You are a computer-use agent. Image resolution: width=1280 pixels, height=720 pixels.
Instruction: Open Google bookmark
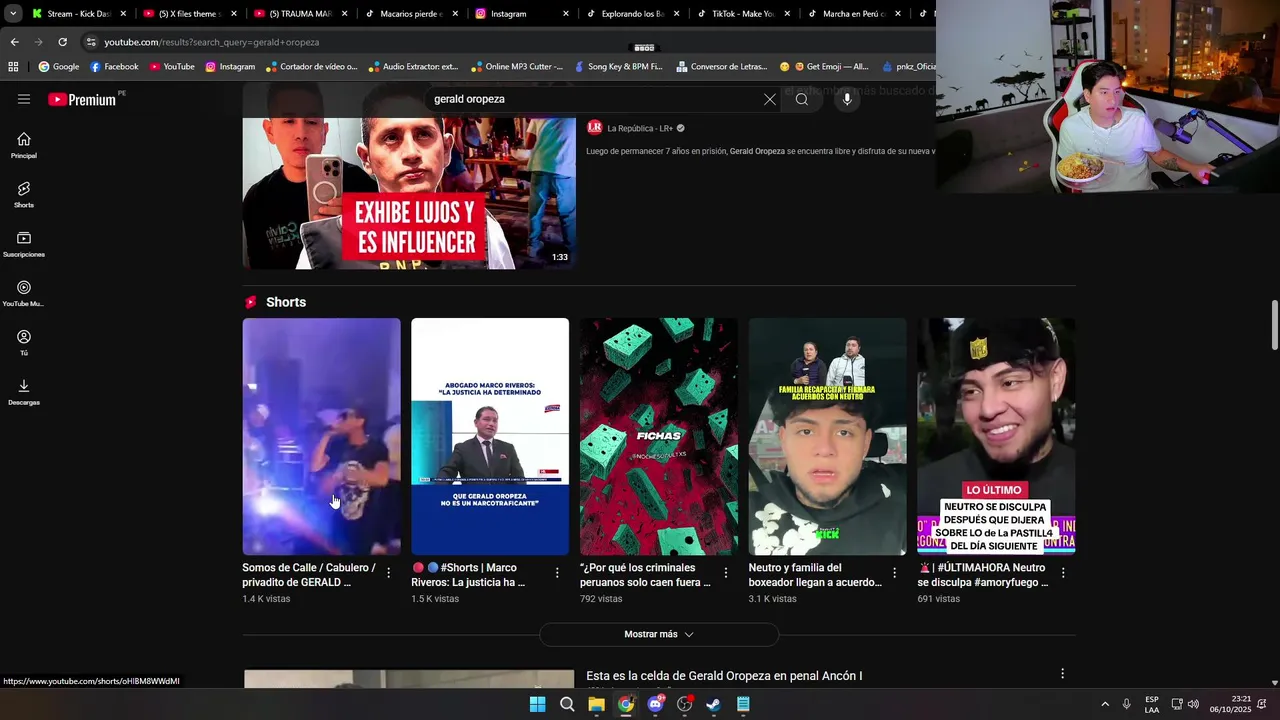(x=59, y=67)
